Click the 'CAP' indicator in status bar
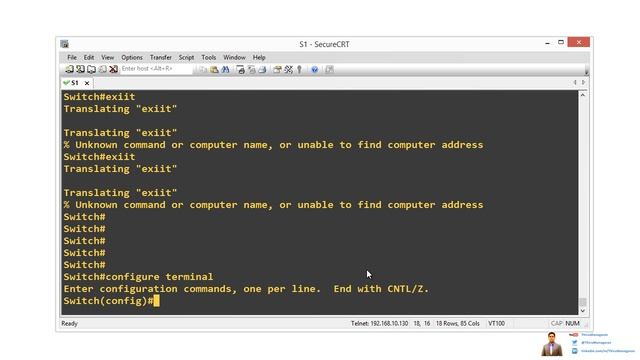The width and height of the screenshot is (640, 360). [x=556, y=323]
